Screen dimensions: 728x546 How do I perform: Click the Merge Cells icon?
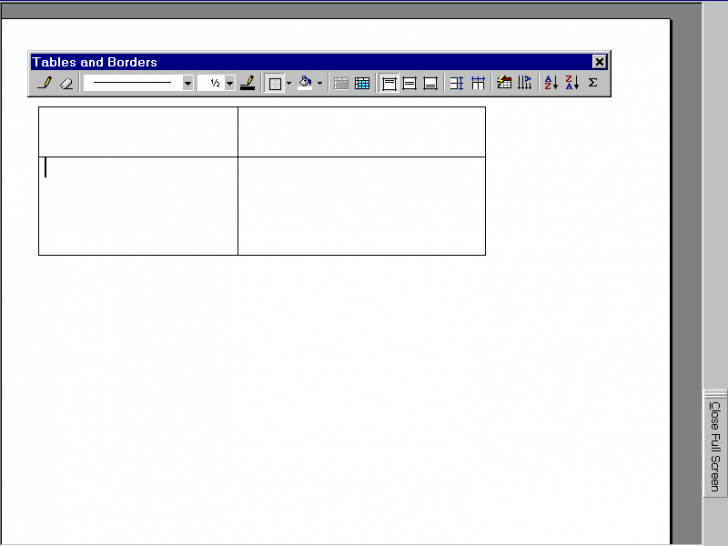341,84
